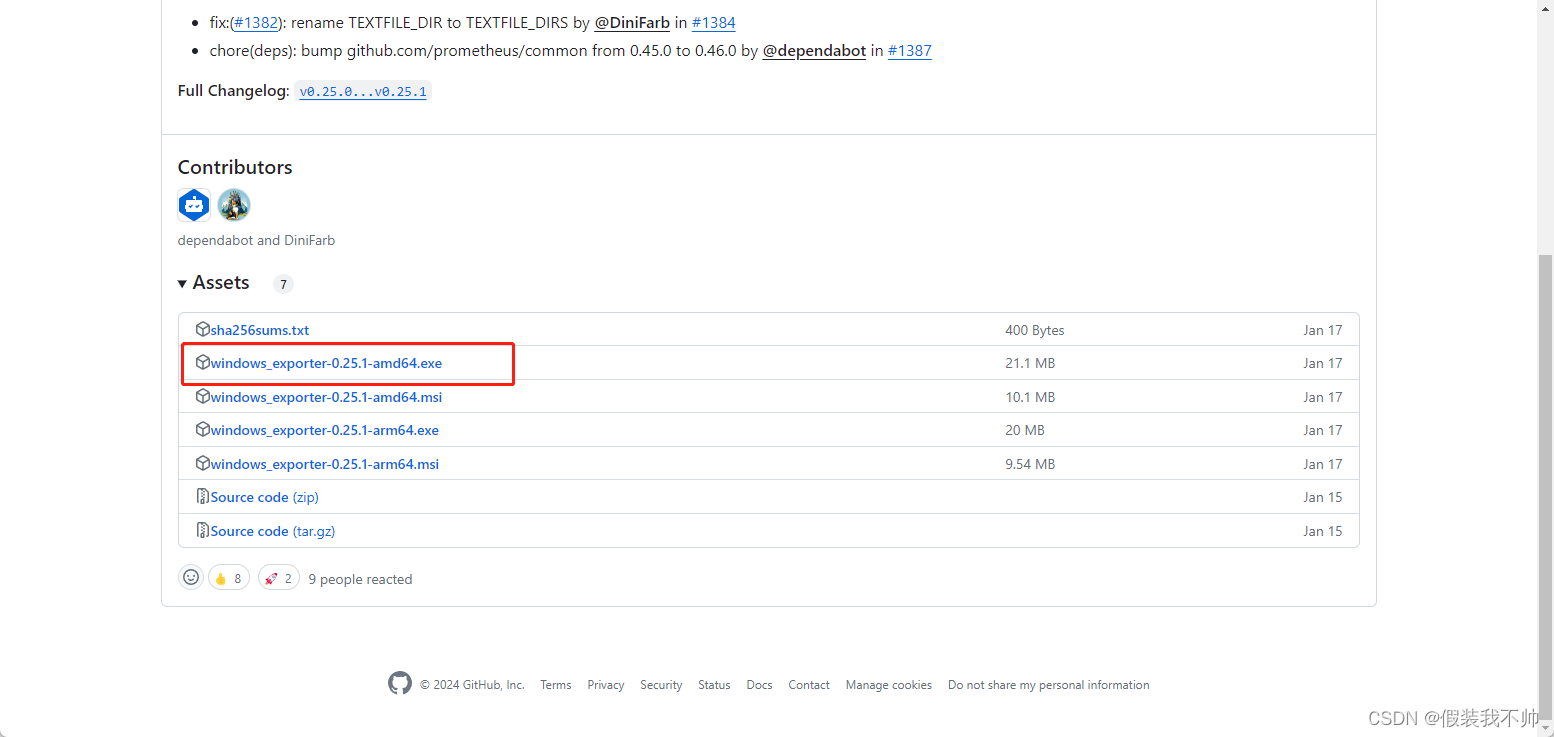
Task: Click the 21.1 MB file size
Action: [x=1030, y=363]
